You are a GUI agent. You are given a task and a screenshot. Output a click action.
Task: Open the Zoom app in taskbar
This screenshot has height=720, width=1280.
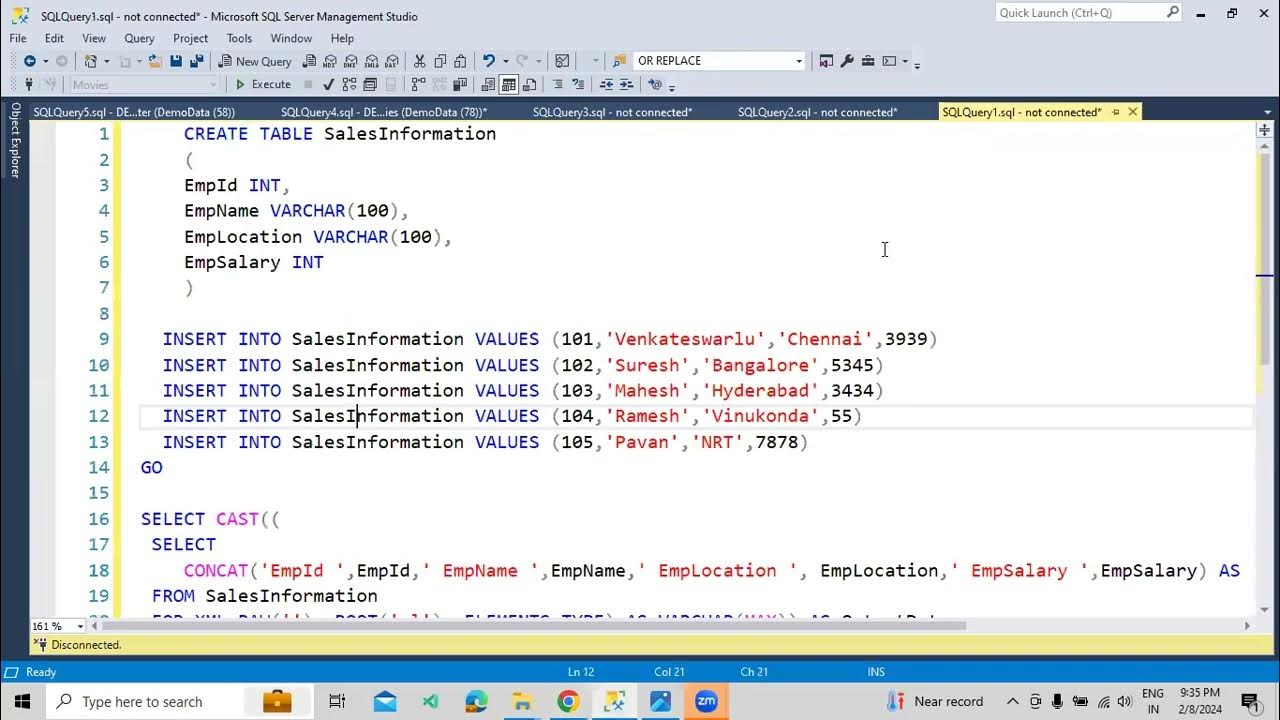coord(706,701)
